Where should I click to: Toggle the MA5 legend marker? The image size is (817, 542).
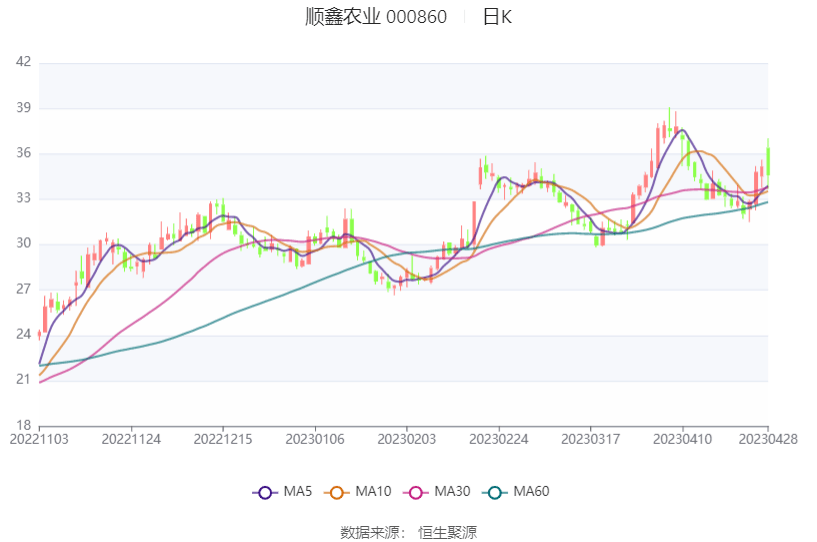pyautogui.click(x=265, y=492)
